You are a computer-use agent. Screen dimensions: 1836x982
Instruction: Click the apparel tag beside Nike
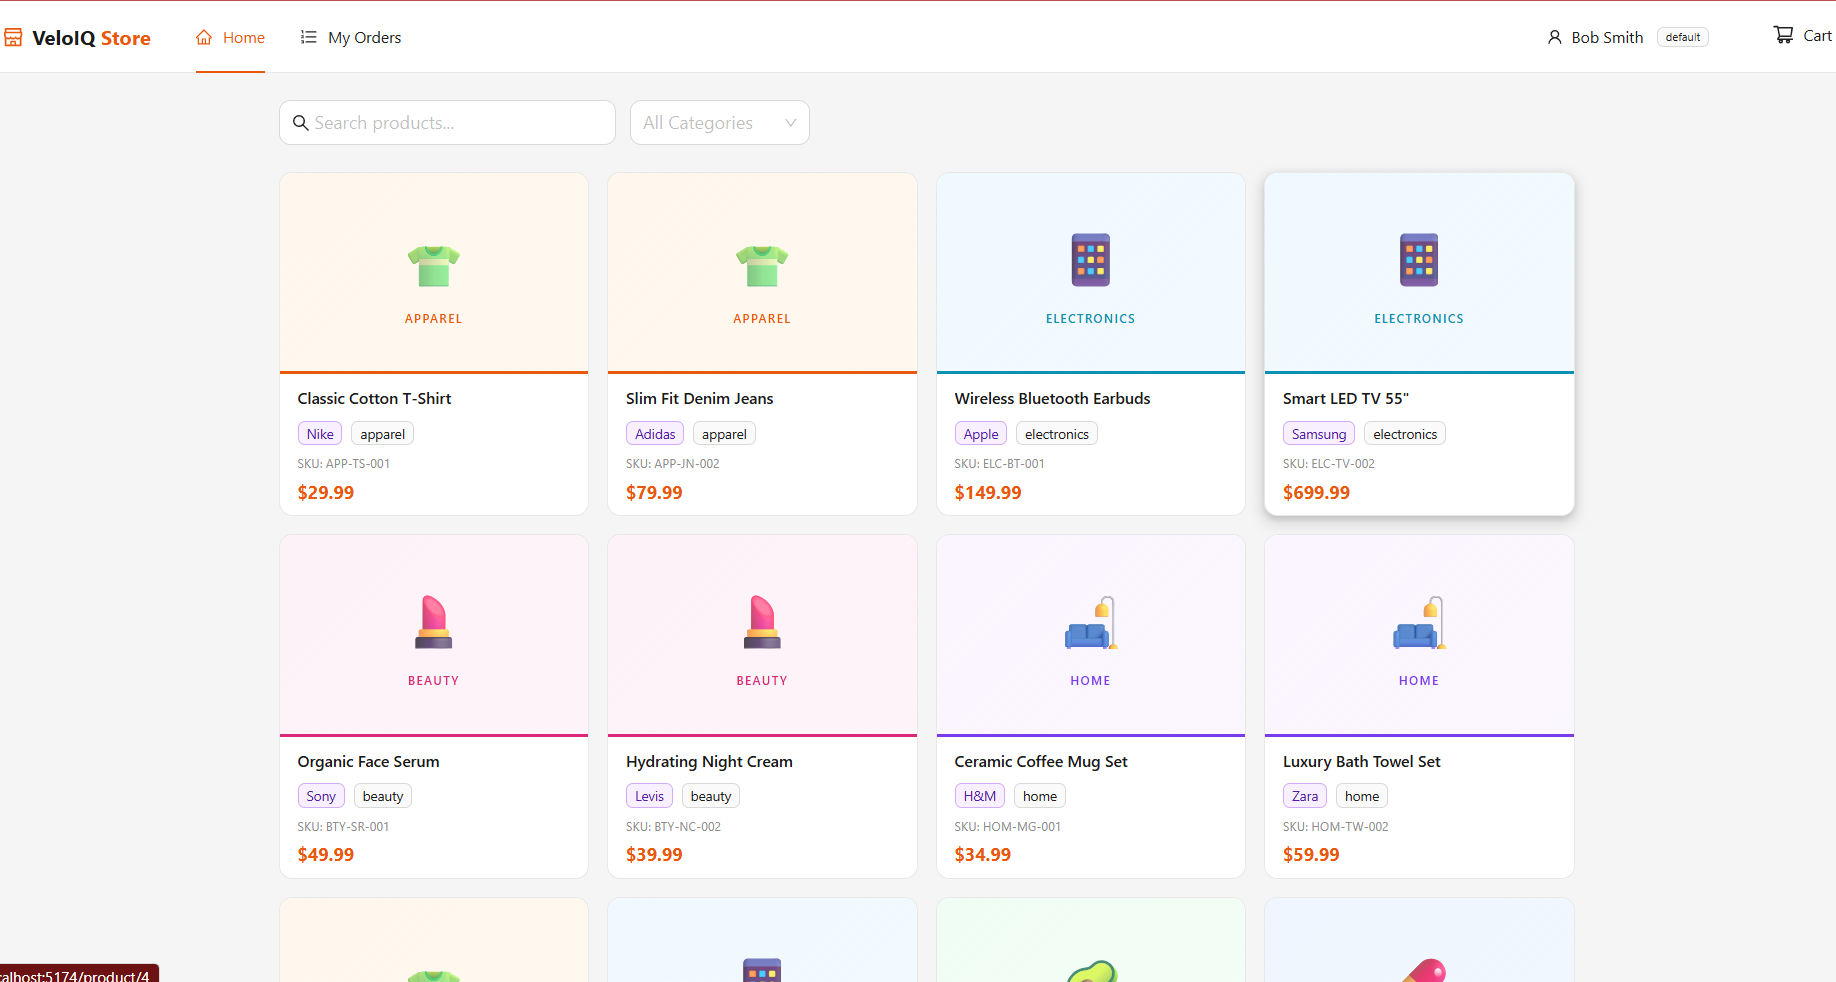[x=383, y=434]
